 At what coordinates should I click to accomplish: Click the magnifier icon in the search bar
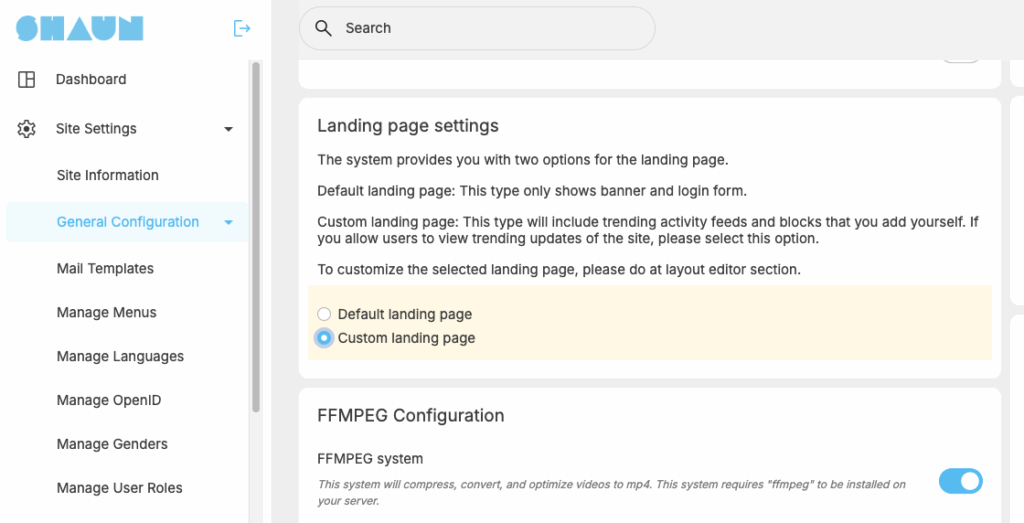(323, 28)
